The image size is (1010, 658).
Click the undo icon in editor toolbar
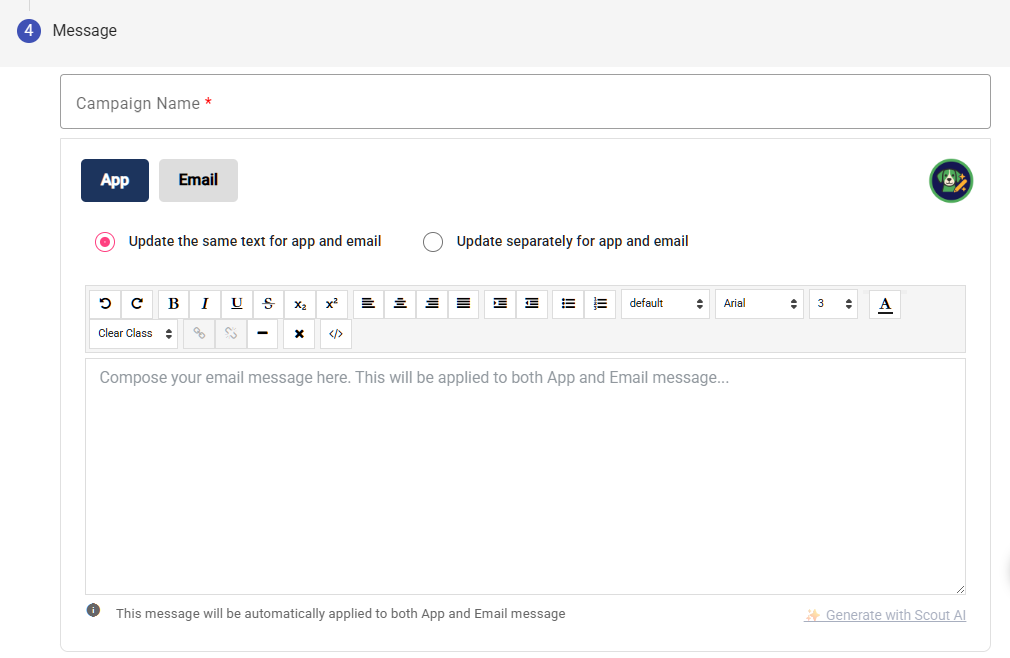105,303
